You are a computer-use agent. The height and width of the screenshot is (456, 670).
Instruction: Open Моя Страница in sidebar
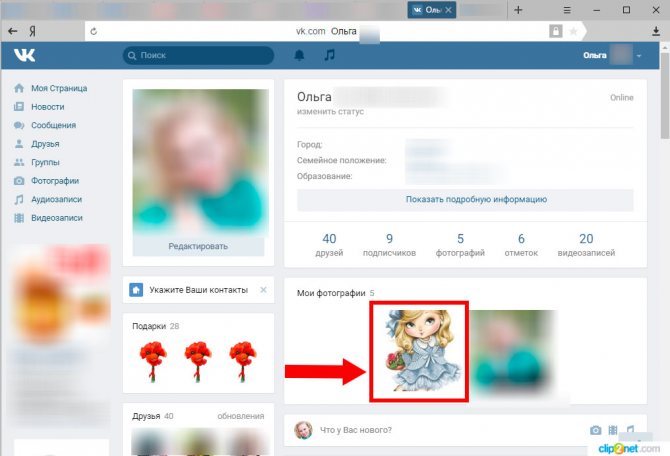pos(59,88)
